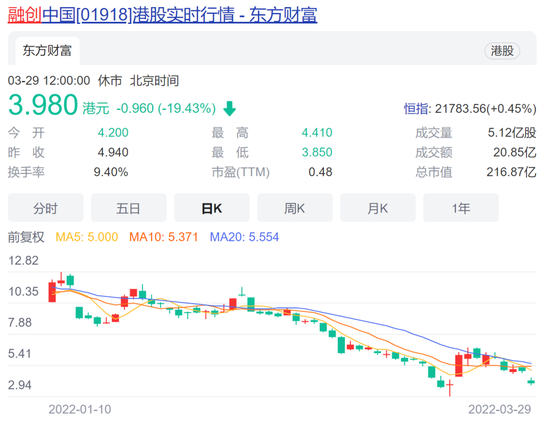Screen dimensions: 550x424
Task: Click the 总市值 value 216.87亿
Action: point(511,172)
